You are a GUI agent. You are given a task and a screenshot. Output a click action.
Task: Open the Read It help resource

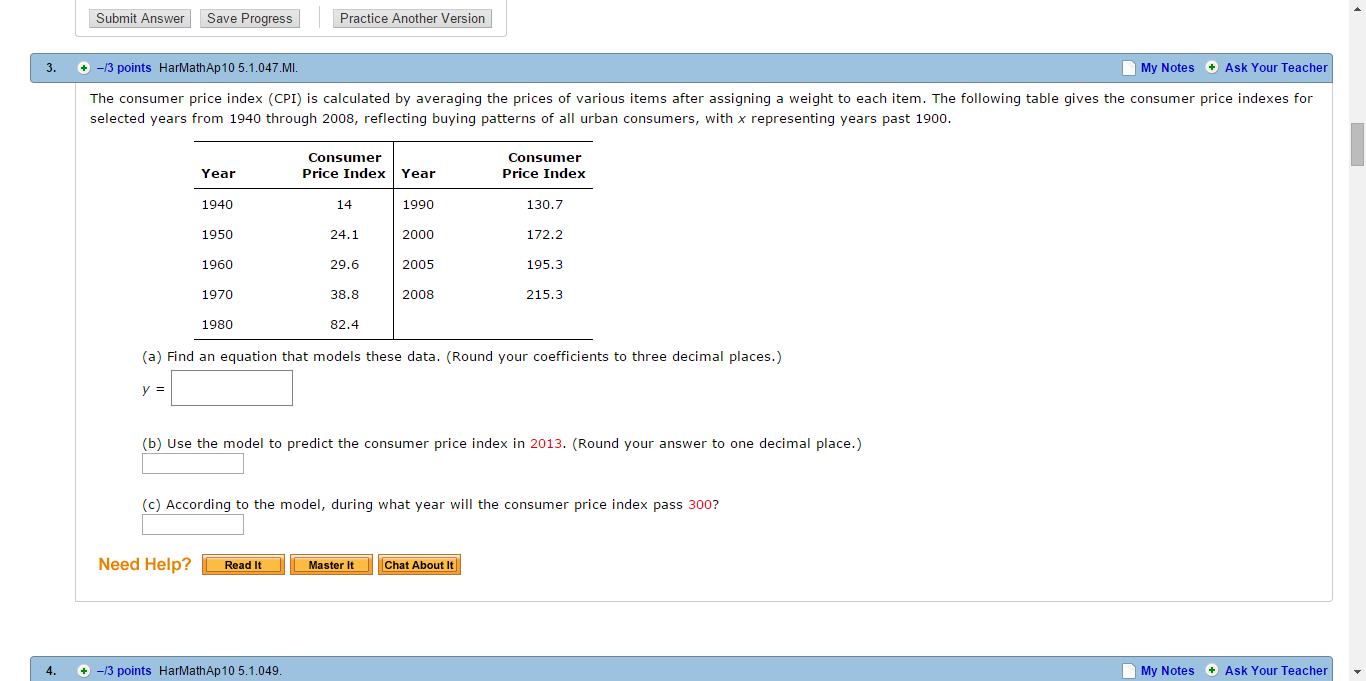(x=242, y=564)
